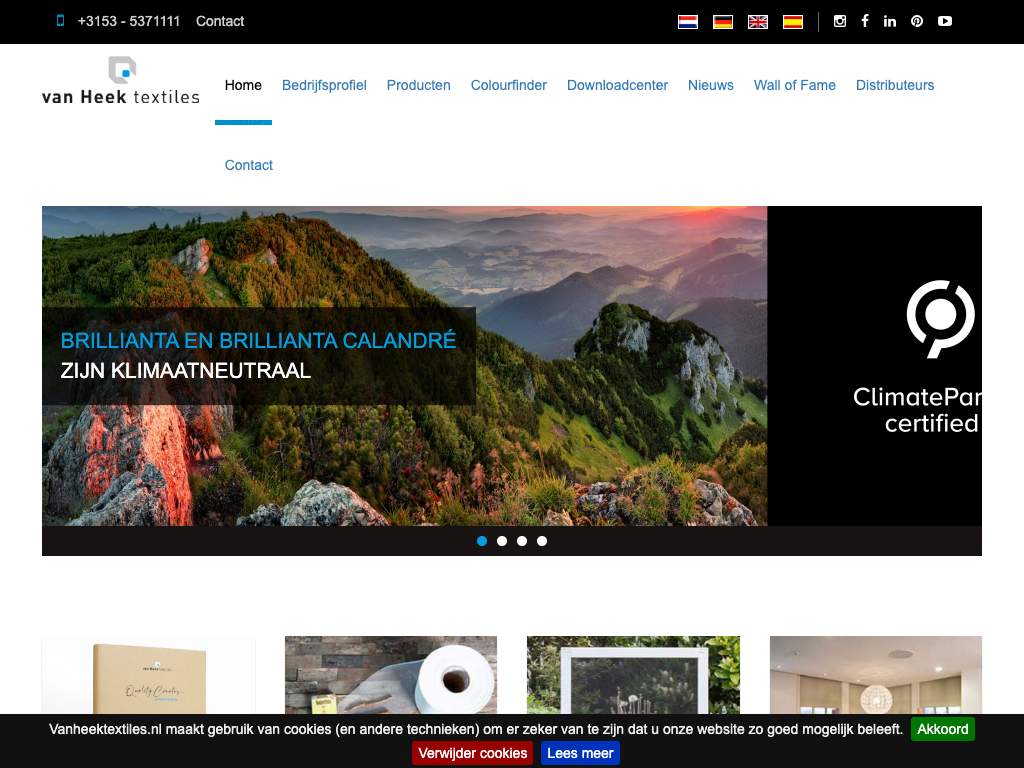Image resolution: width=1024 pixels, height=768 pixels.
Task: Open the Colourfinder menu item
Action: pyautogui.click(x=509, y=85)
